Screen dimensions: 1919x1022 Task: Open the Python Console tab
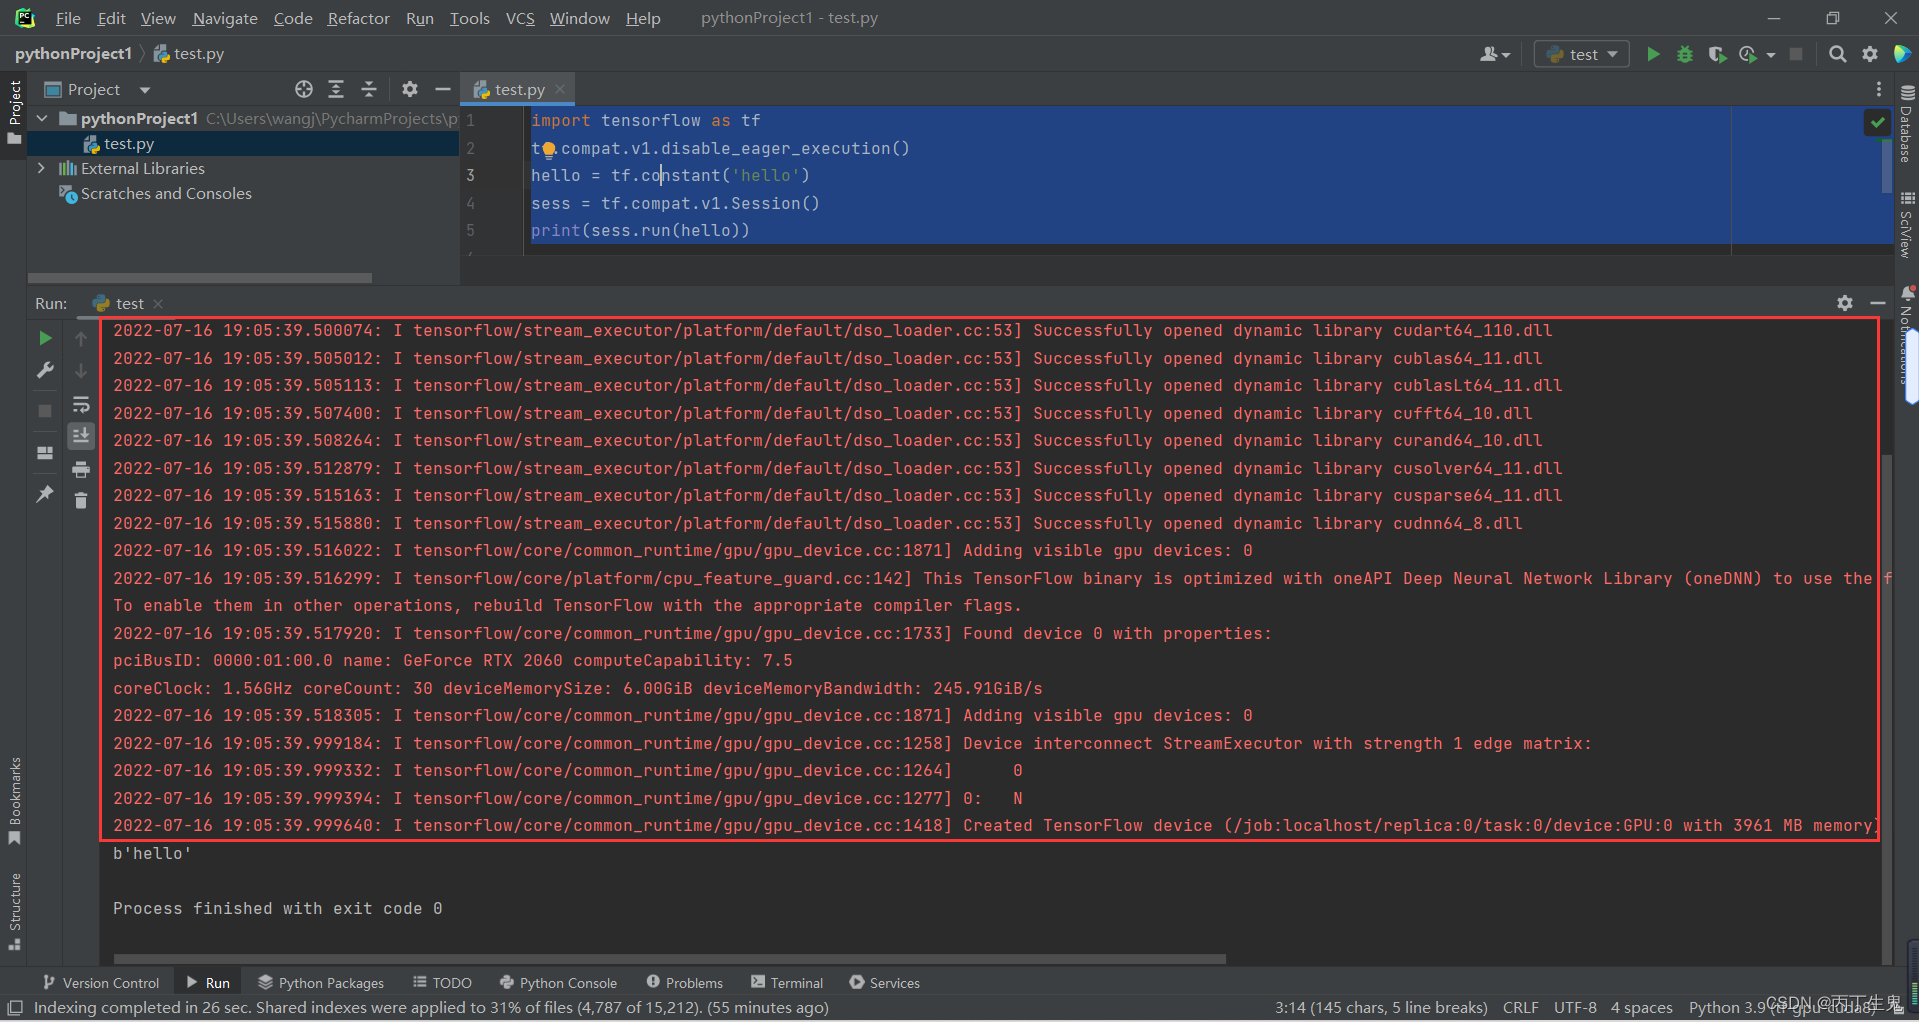[558, 983]
